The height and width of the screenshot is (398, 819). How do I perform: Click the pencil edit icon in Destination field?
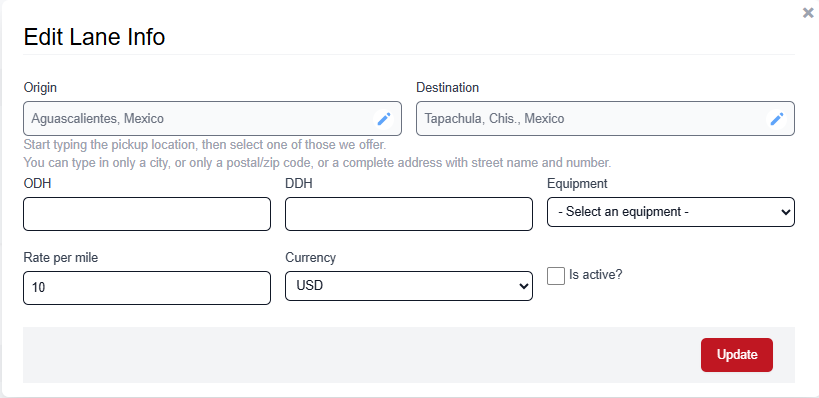pyautogui.click(x=777, y=119)
